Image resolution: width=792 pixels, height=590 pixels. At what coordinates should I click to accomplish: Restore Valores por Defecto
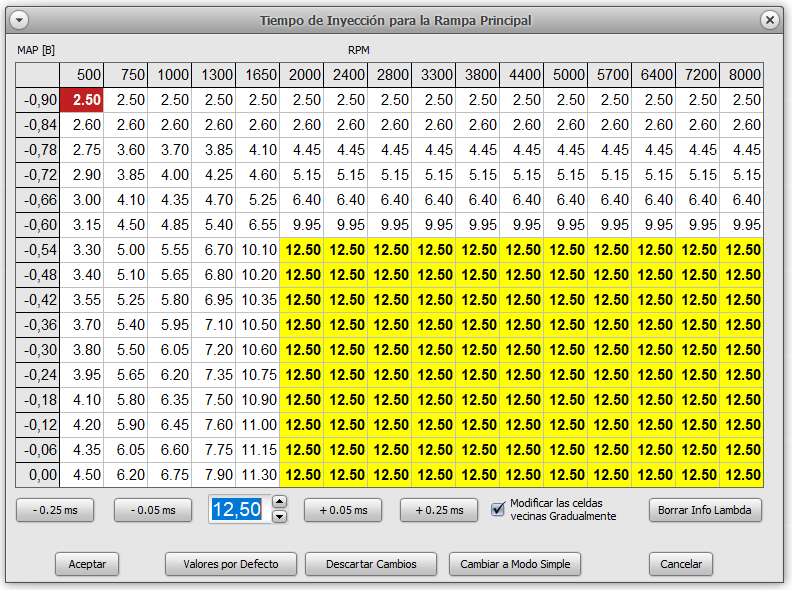pyautogui.click(x=231, y=564)
